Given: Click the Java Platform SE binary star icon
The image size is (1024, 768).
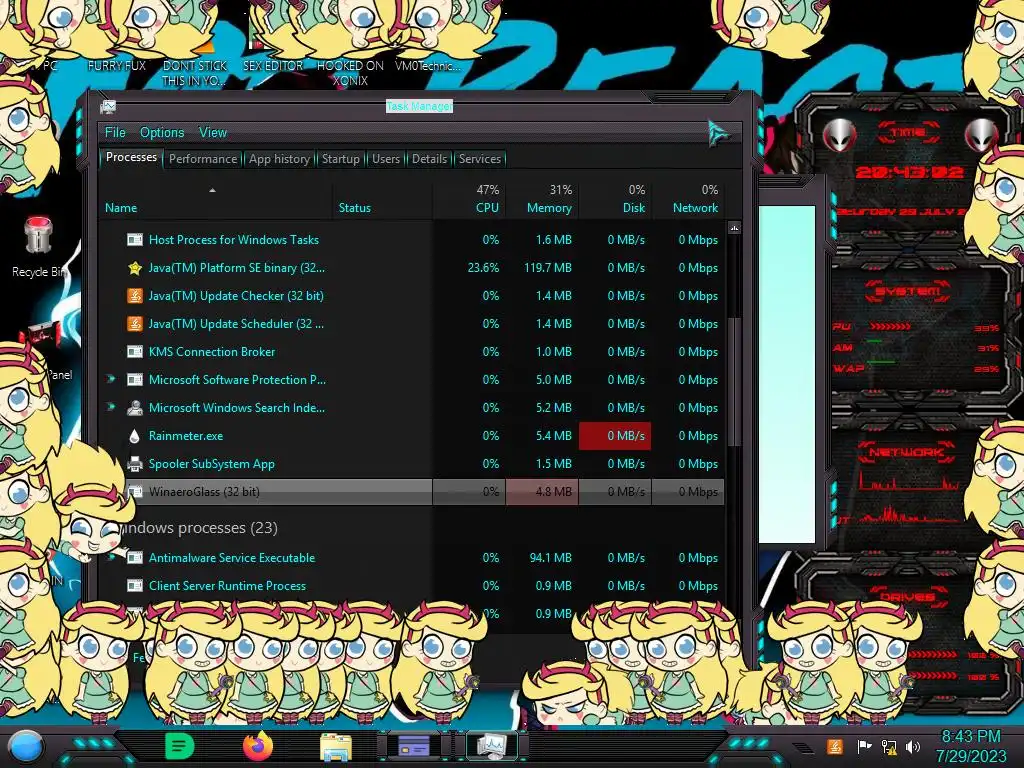Looking at the screenshot, I should 135,268.
